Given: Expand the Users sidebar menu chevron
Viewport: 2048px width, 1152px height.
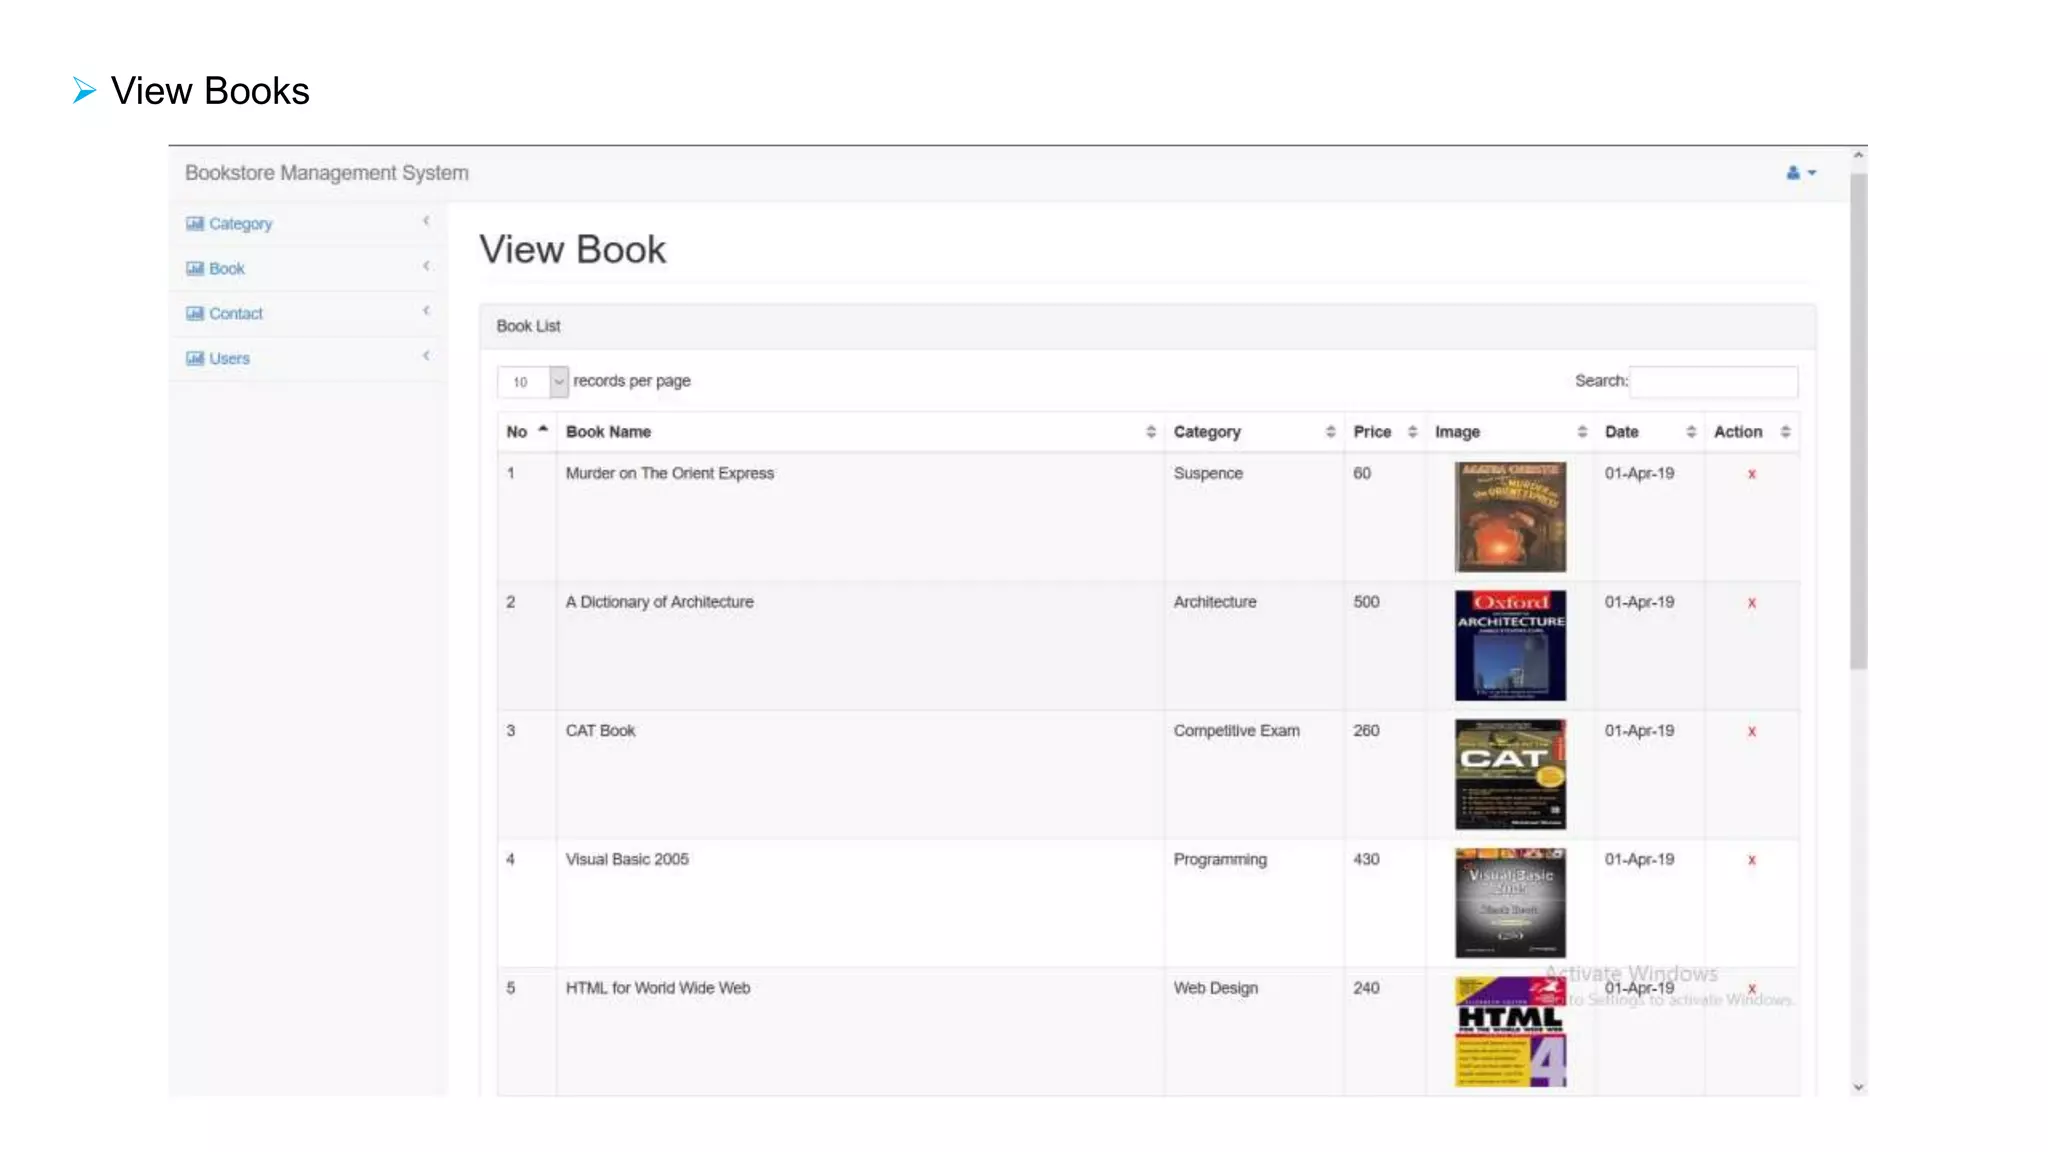Looking at the screenshot, I should point(426,356).
